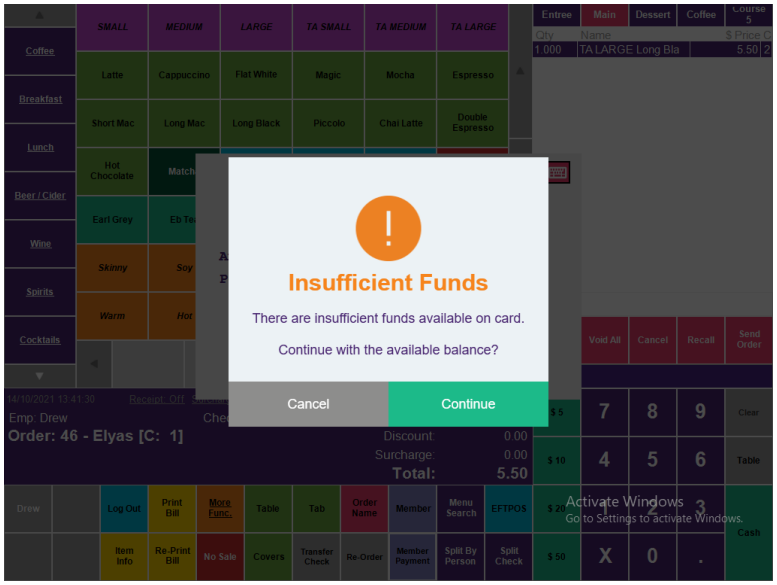Toggle the Receipt: Off setting
Screen dimensions: 777x585
tap(157, 399)
